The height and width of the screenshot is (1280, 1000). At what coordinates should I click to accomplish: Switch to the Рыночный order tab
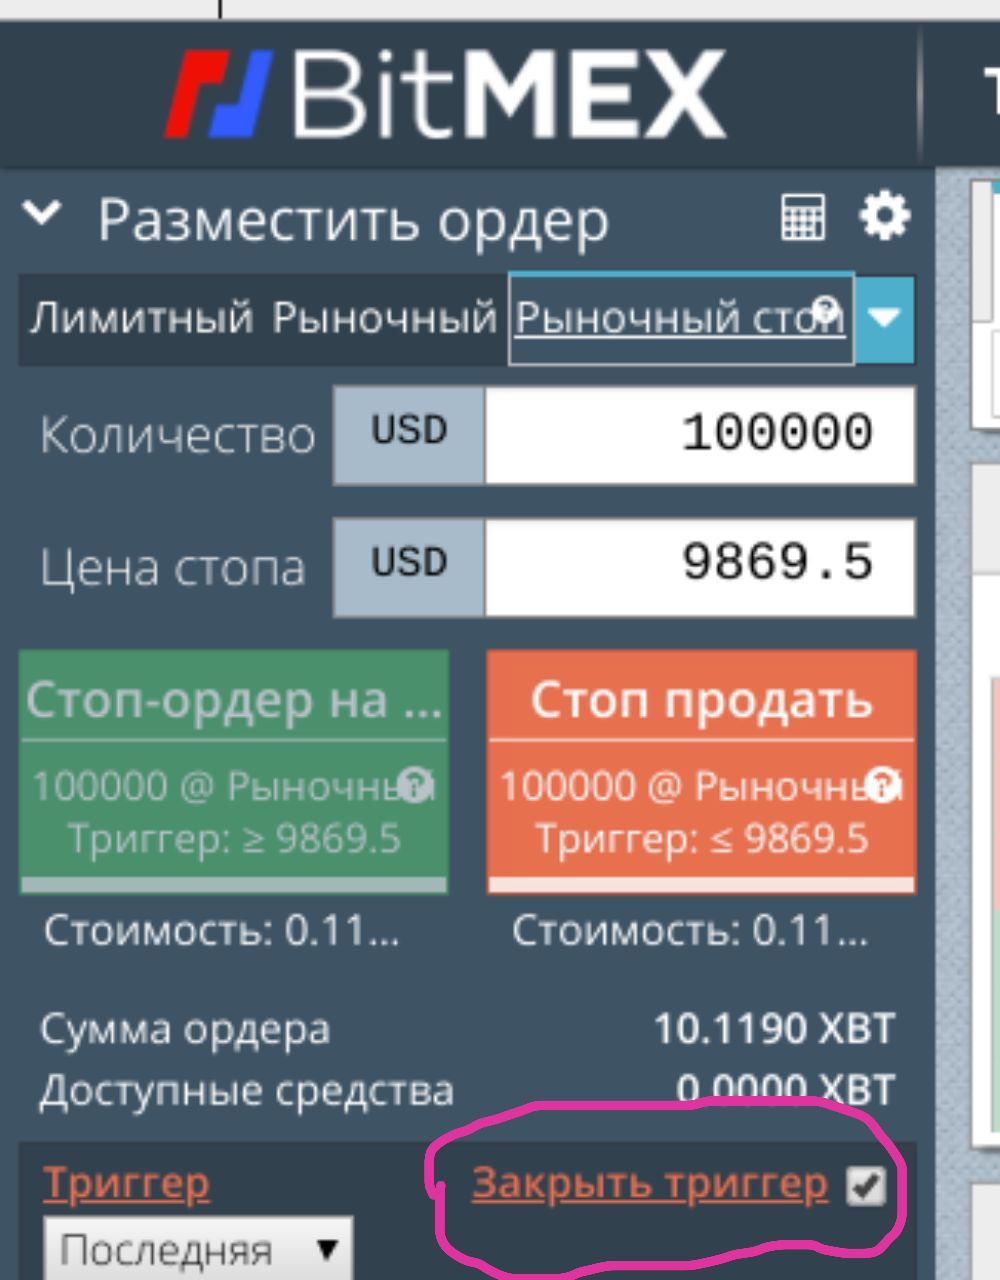point(385,318)
